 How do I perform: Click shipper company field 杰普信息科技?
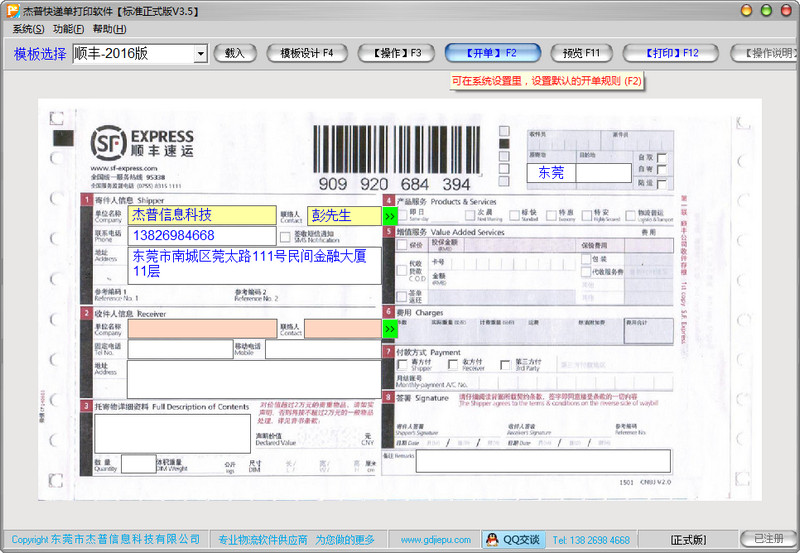[203, 215]
